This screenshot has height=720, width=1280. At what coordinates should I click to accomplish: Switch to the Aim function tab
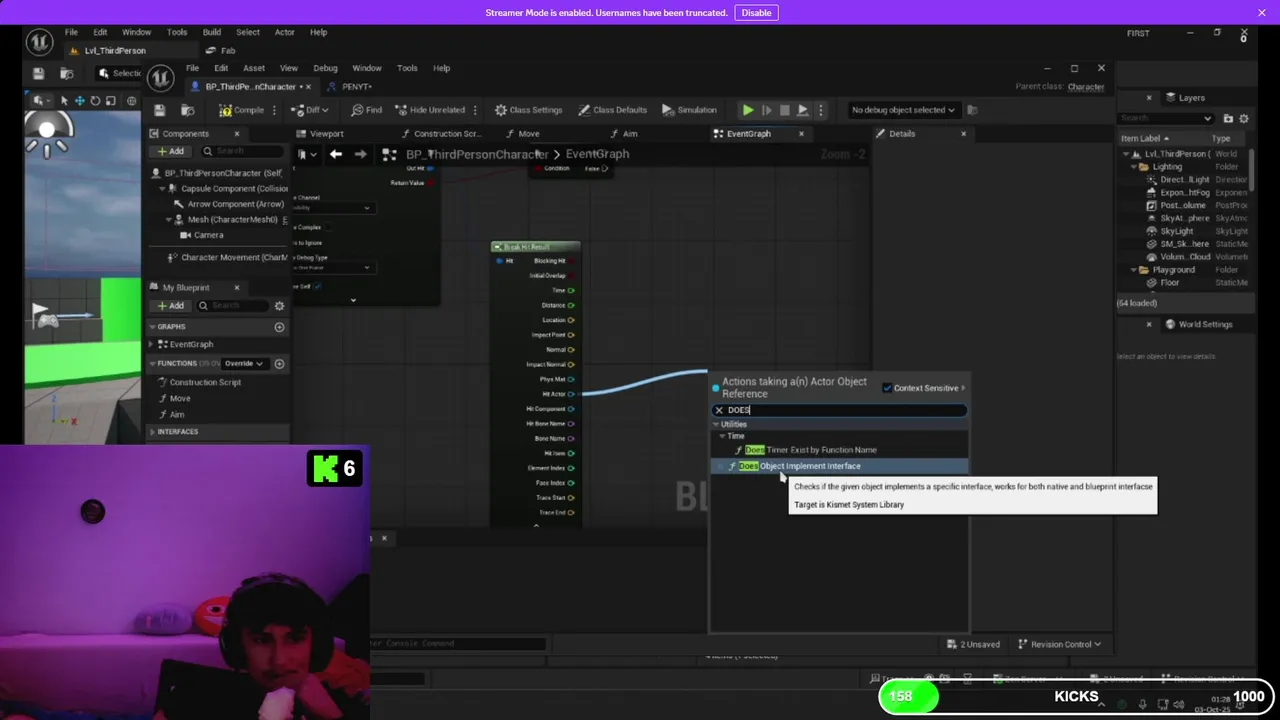(x=630, y=134)
